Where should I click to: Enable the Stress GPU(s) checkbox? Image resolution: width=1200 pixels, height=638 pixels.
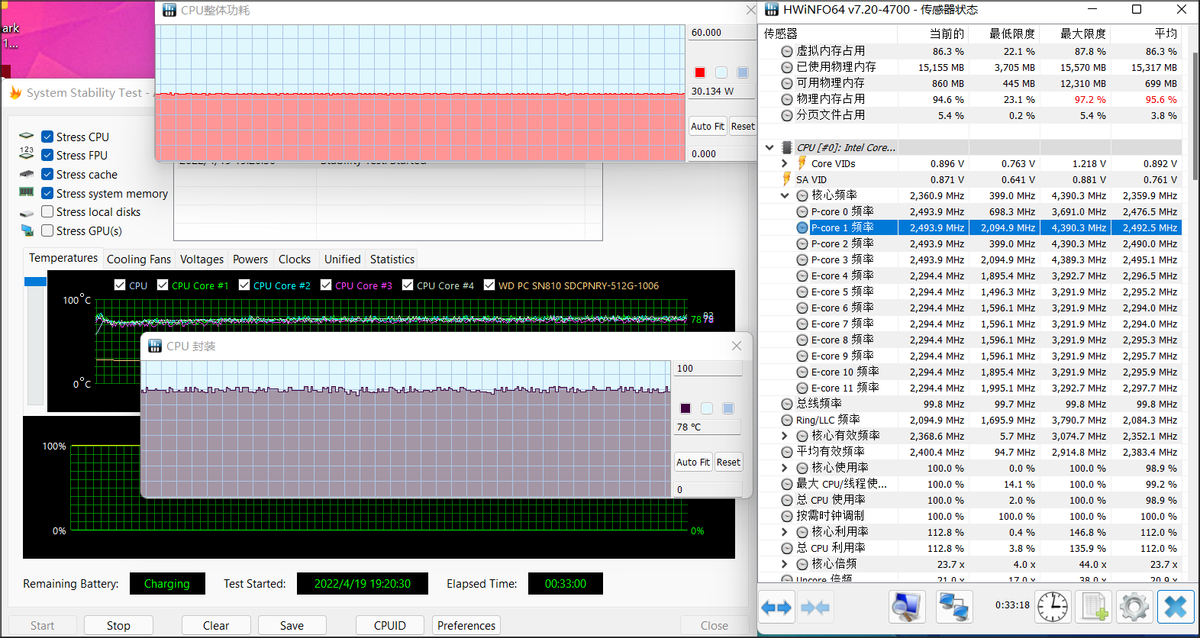pos(47,231)
